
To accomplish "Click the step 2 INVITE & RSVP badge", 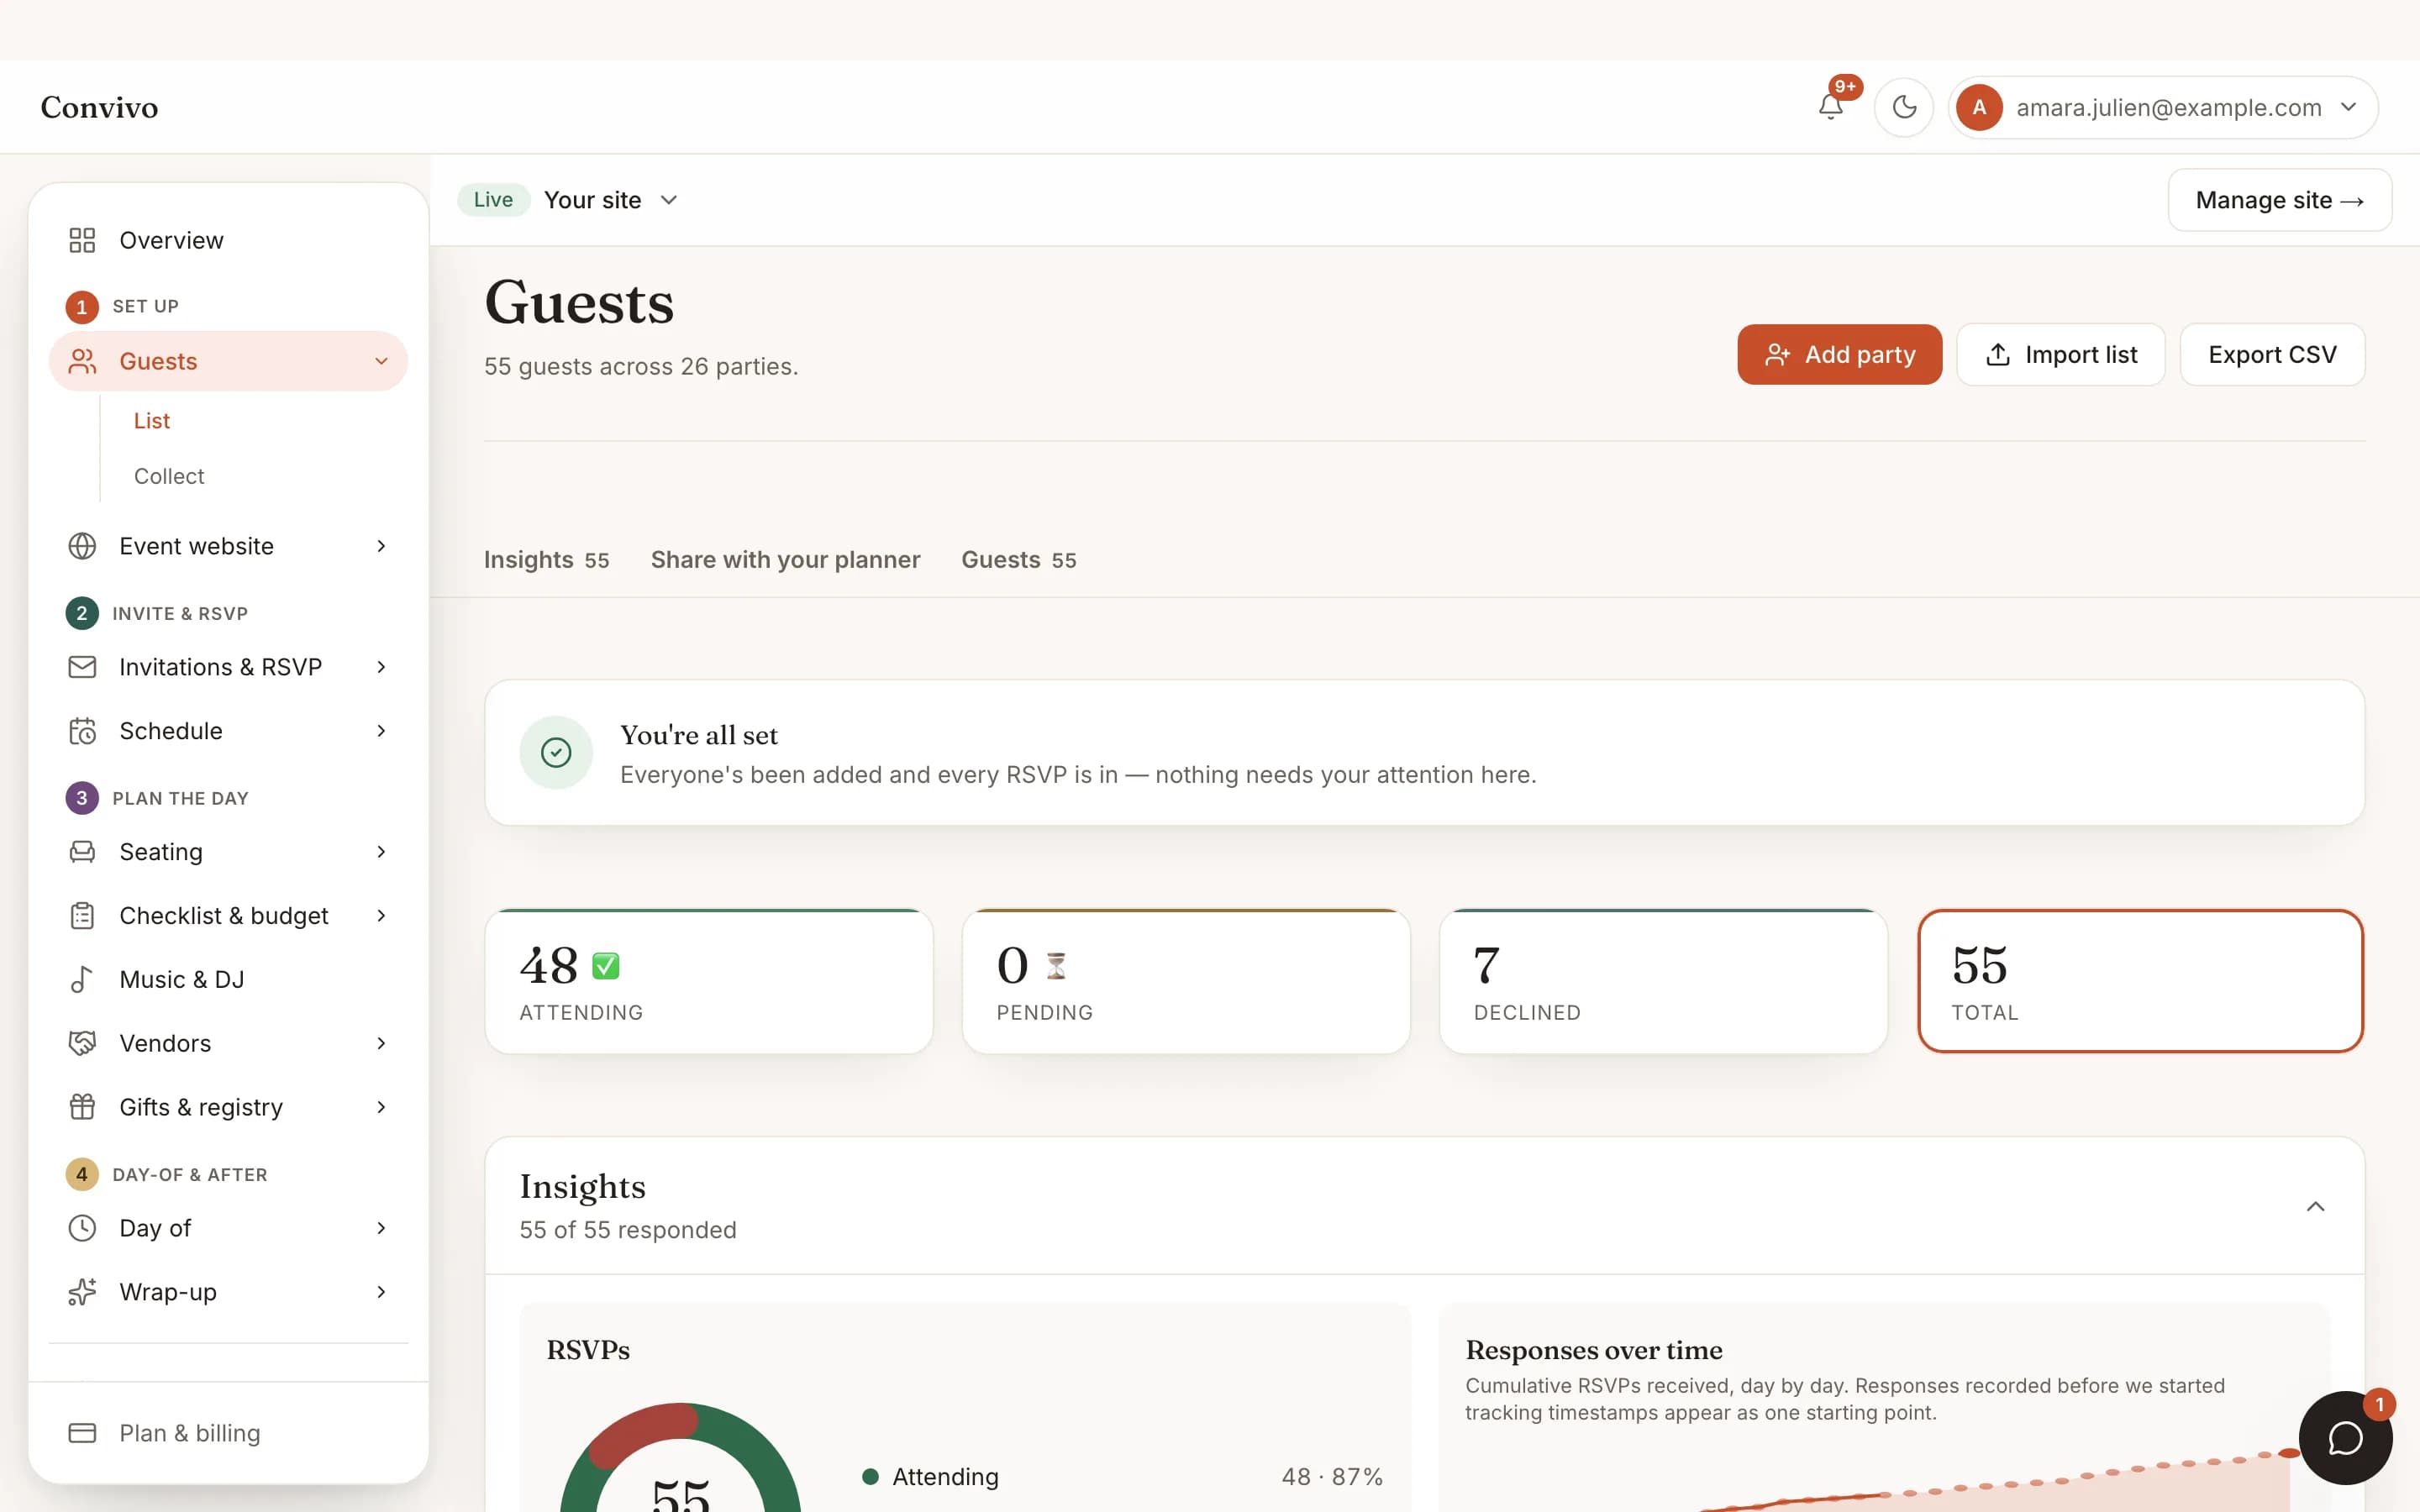I will pyautogui.click(x=82, y=613).
